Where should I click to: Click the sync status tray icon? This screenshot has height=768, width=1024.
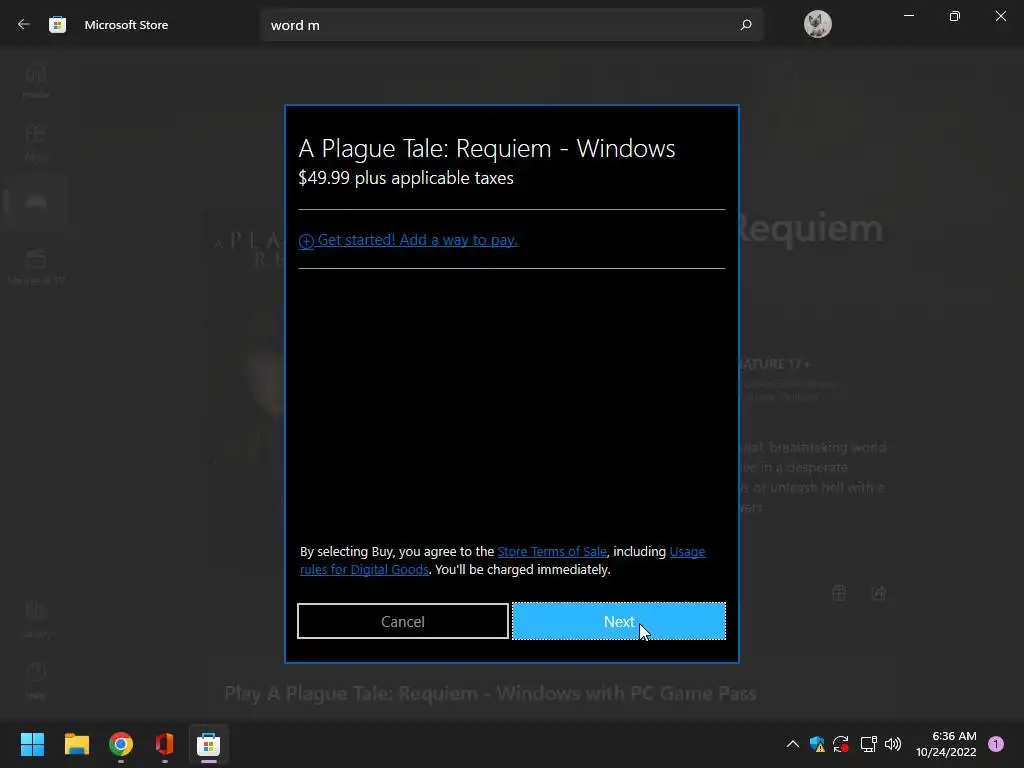click(x=841, y=744)
